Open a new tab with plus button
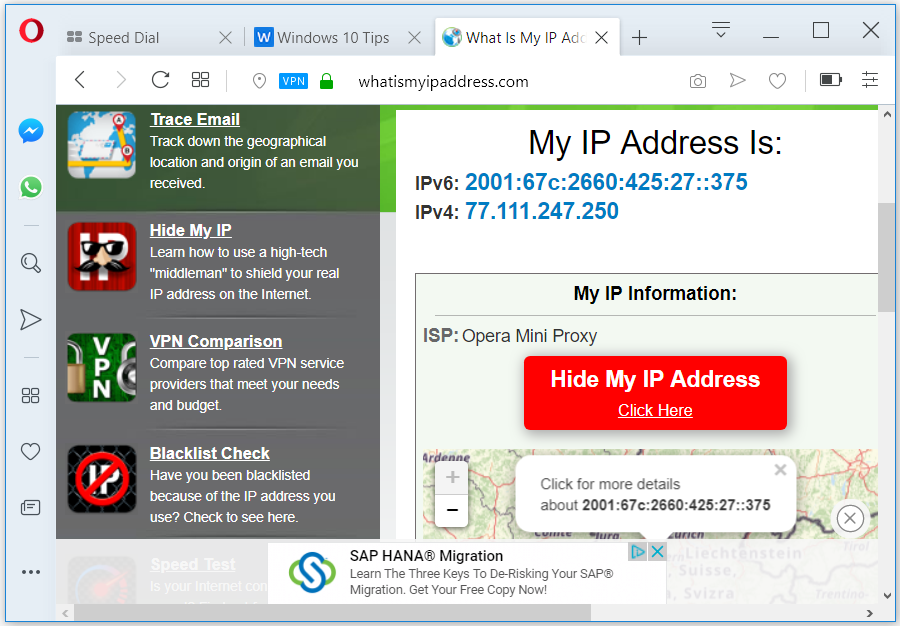 pos(639,38)
